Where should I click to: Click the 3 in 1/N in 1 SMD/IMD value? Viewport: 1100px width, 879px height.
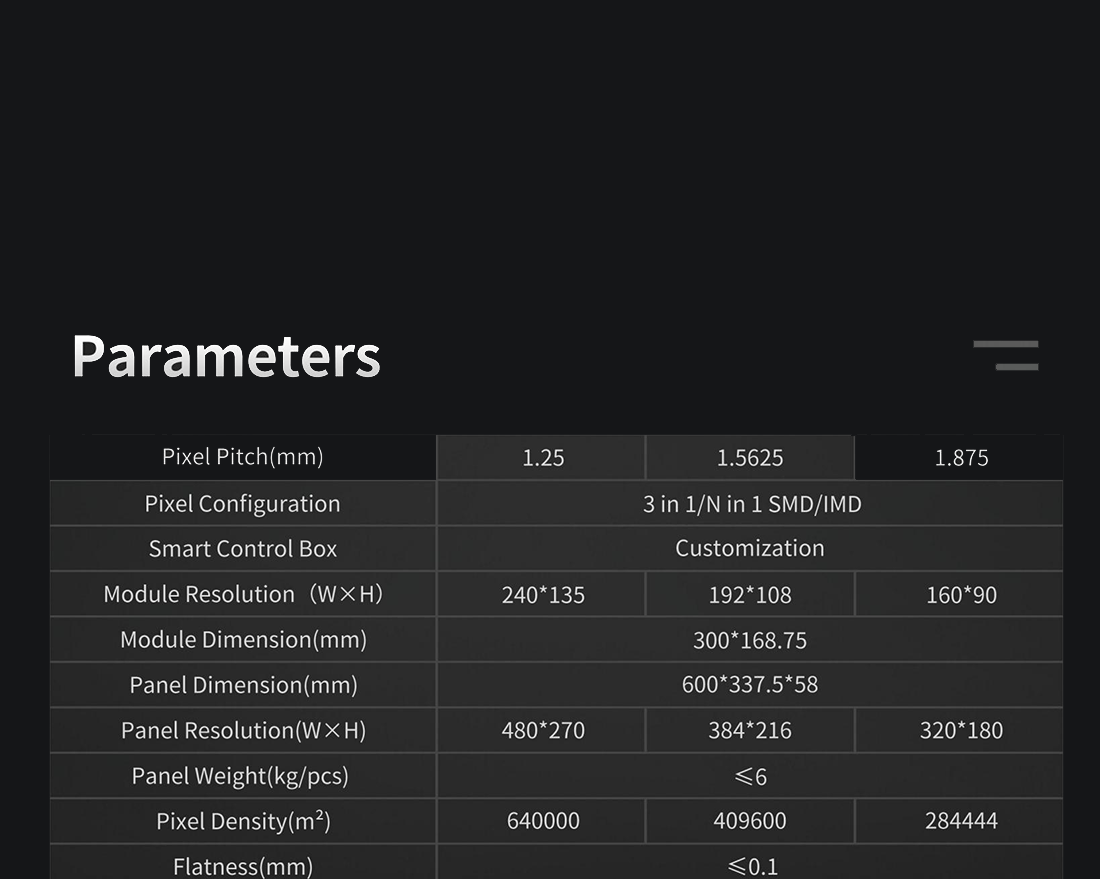752,504
